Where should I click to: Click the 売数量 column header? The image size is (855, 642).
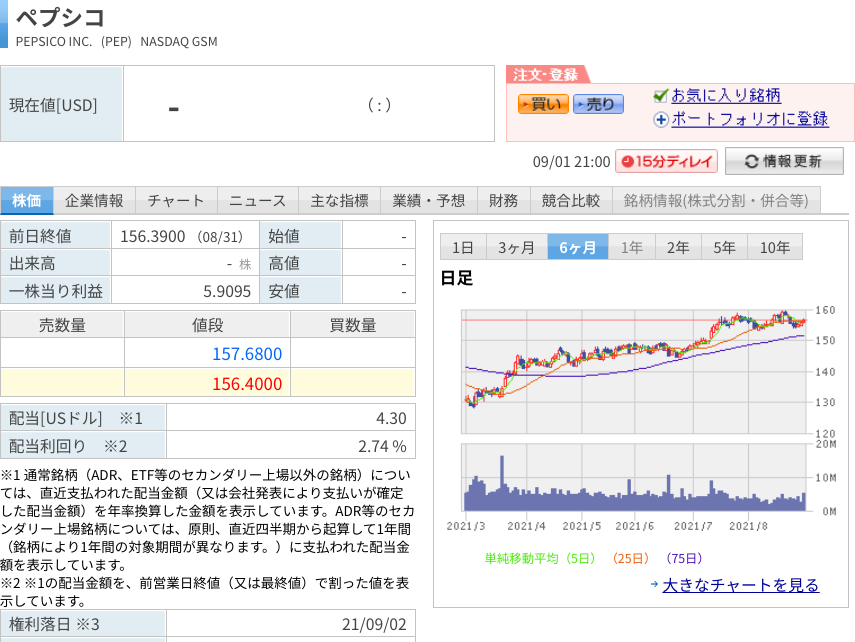tap(62, 325)
